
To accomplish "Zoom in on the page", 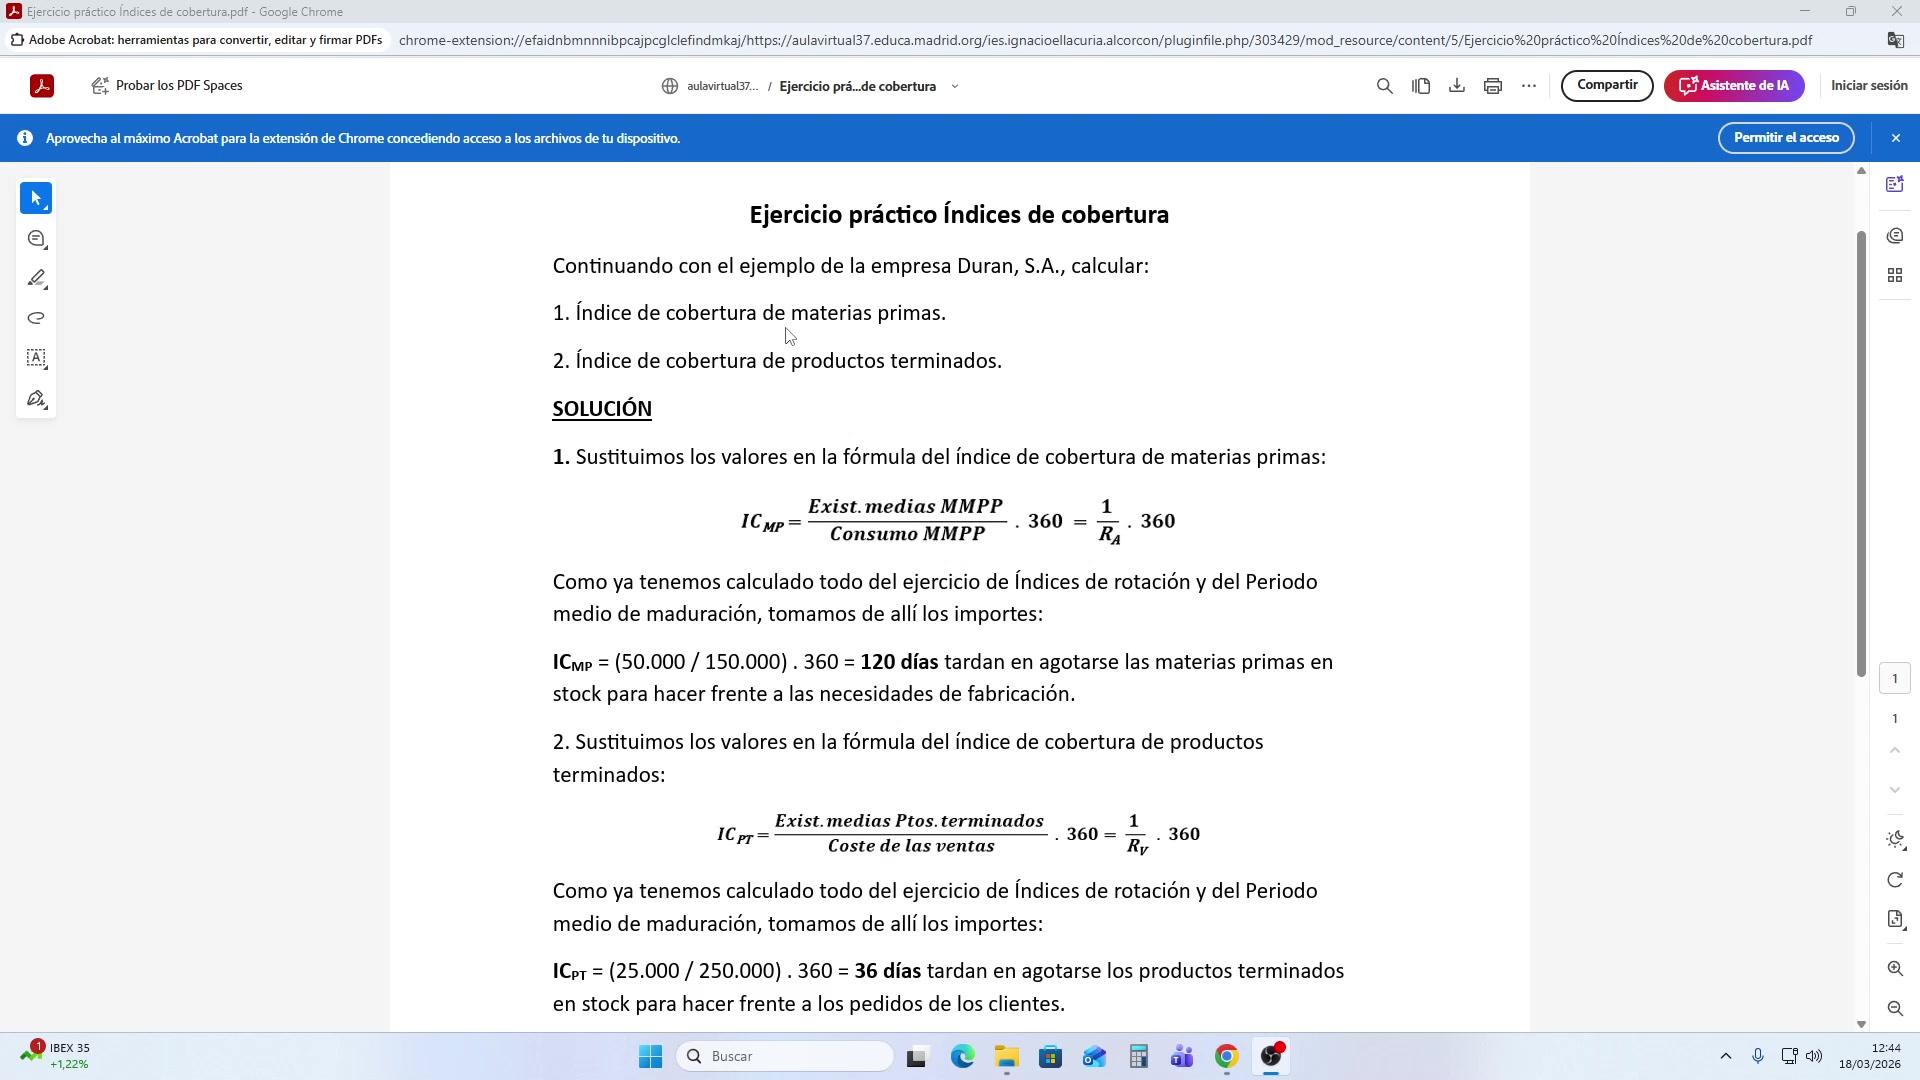I will click(1894, 968).
